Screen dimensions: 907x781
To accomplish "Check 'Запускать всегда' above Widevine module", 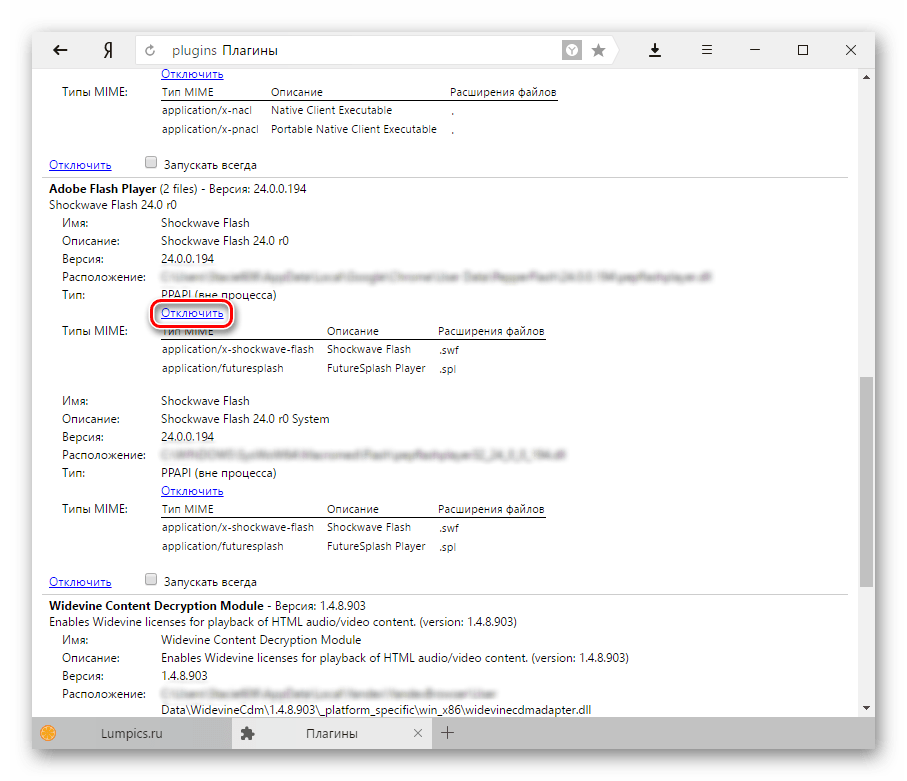I will pyautogui.click(x=151, y=581).
